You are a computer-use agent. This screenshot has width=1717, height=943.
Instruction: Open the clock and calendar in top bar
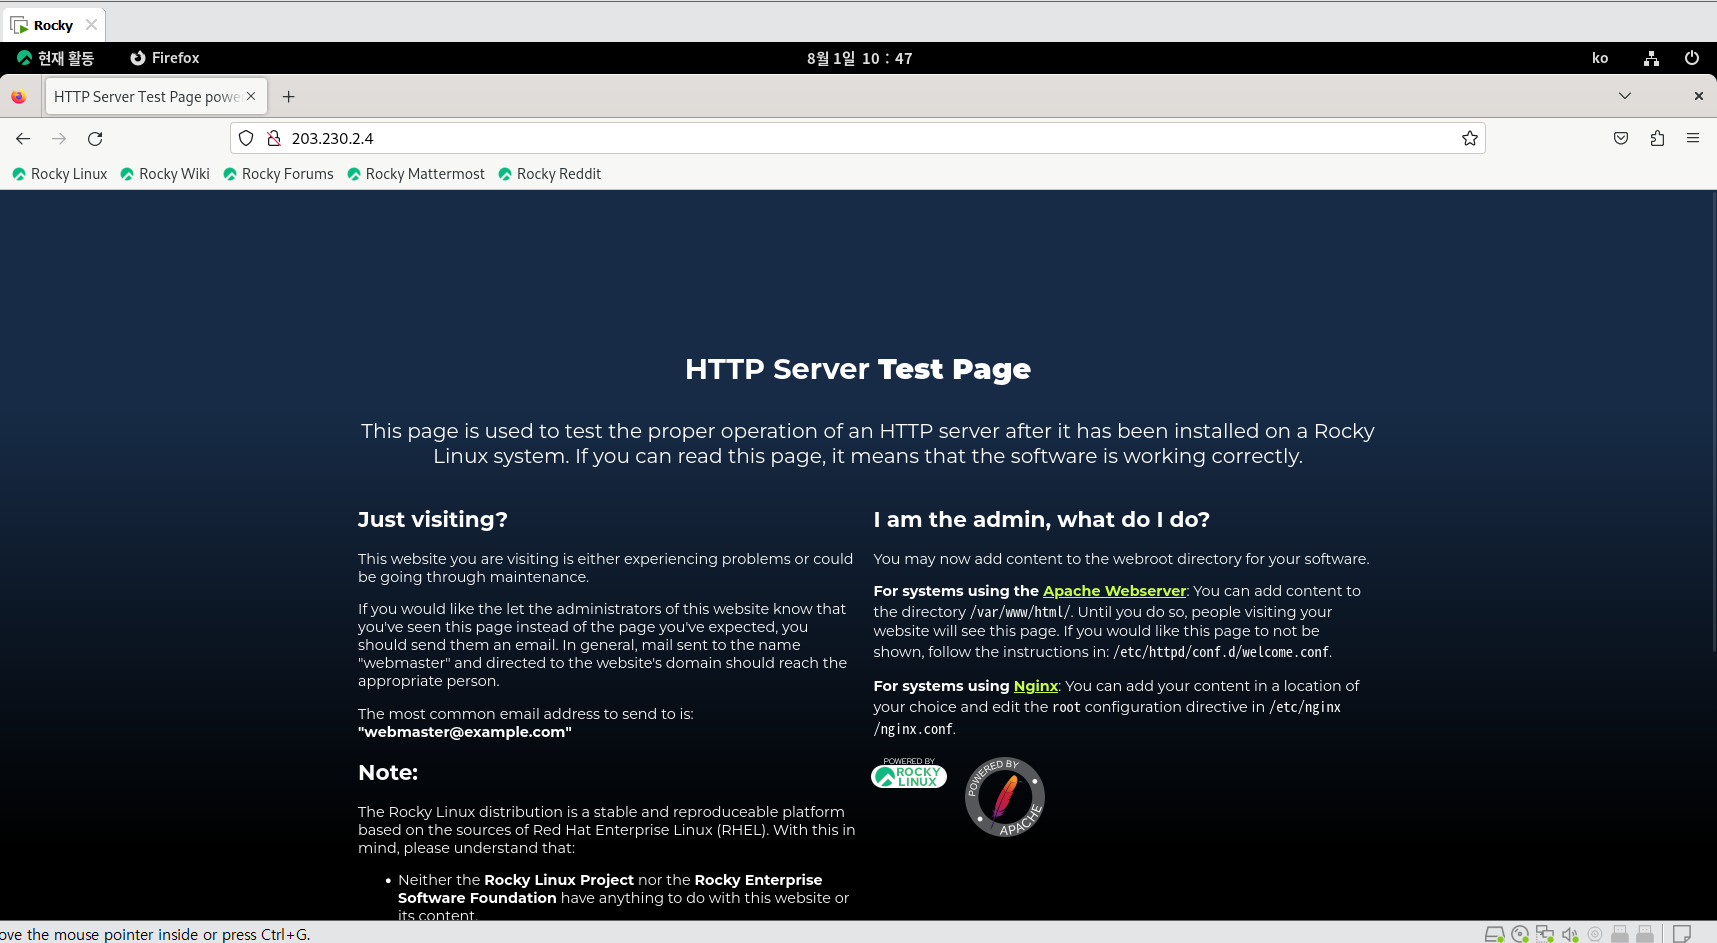[x=859, y=58]
